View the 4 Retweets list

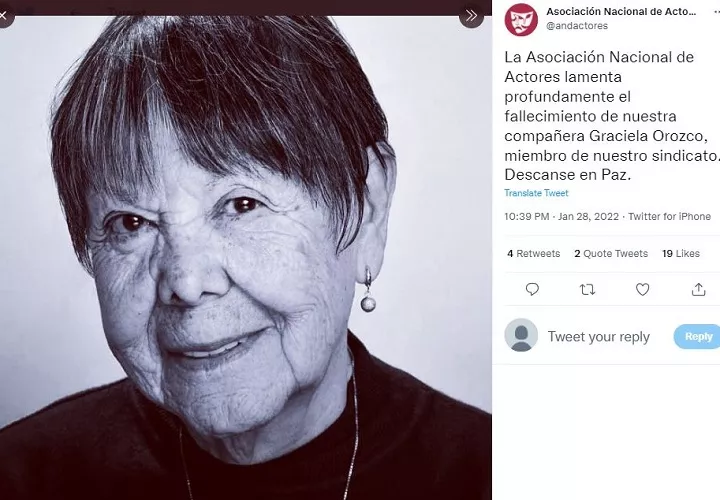(x=533, y=254)
